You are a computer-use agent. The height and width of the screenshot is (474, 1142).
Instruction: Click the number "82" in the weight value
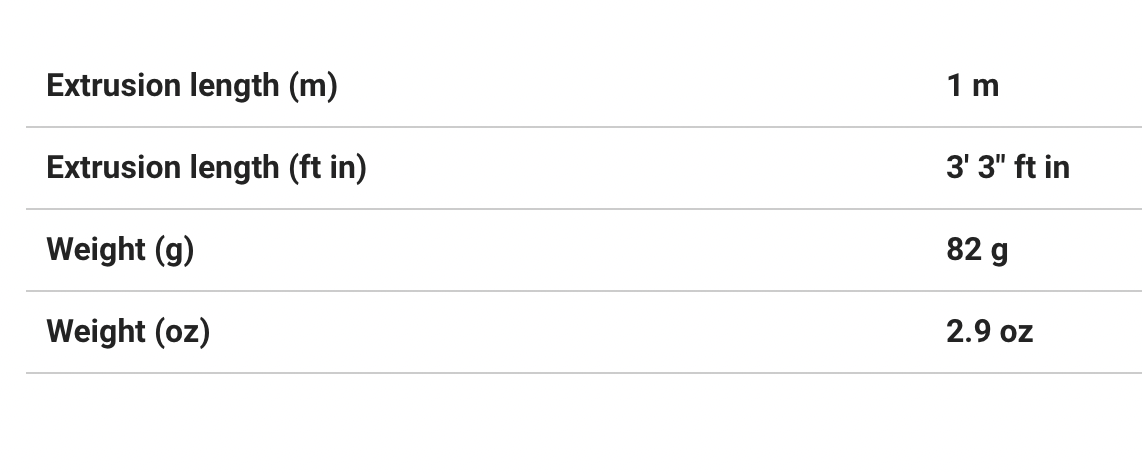(964, 250)
